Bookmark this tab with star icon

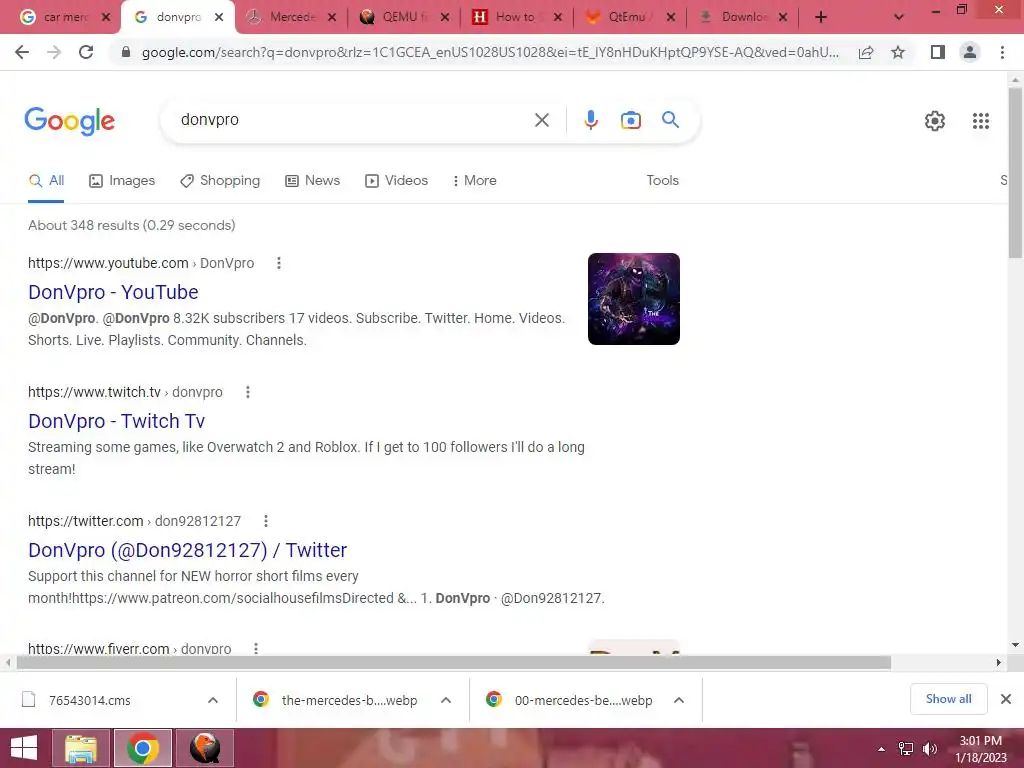pyautogui.click(x=898, y=52)
